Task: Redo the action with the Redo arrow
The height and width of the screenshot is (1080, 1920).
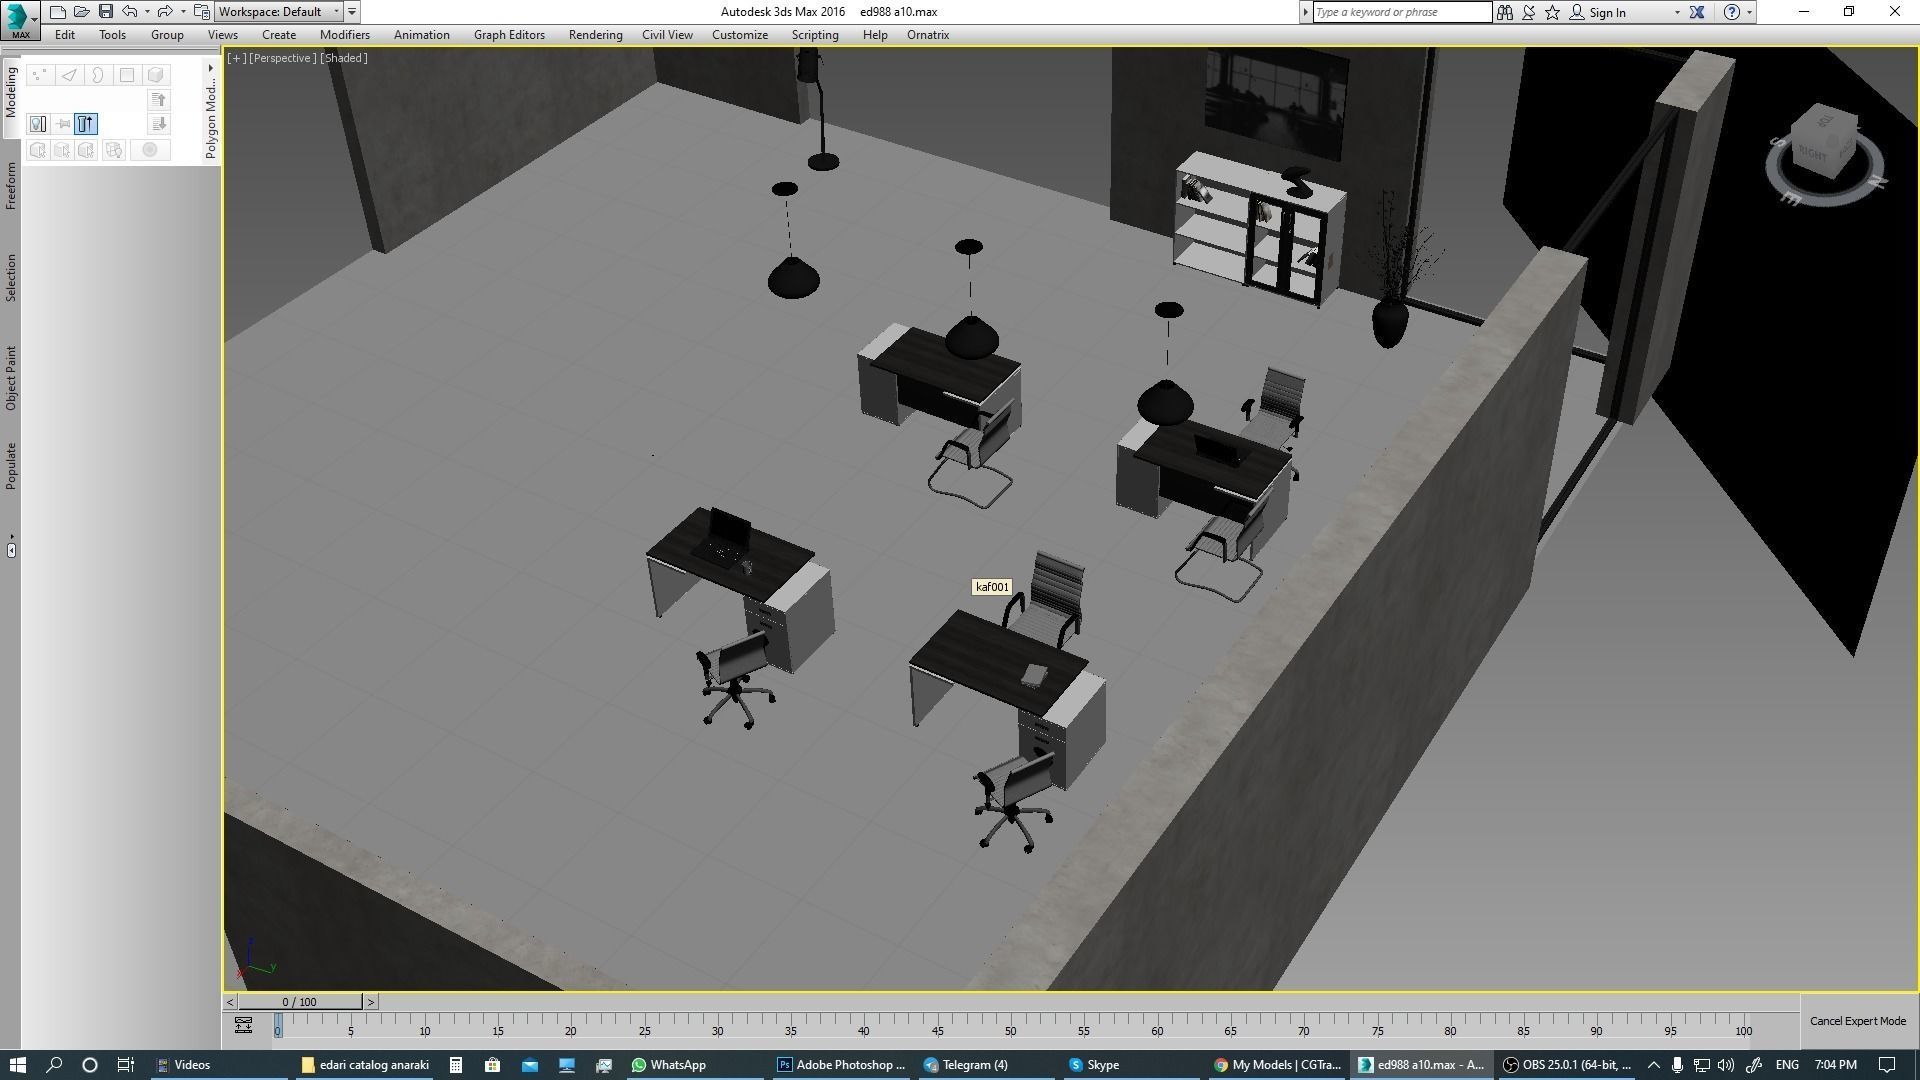Action: (x=165, y=12)
